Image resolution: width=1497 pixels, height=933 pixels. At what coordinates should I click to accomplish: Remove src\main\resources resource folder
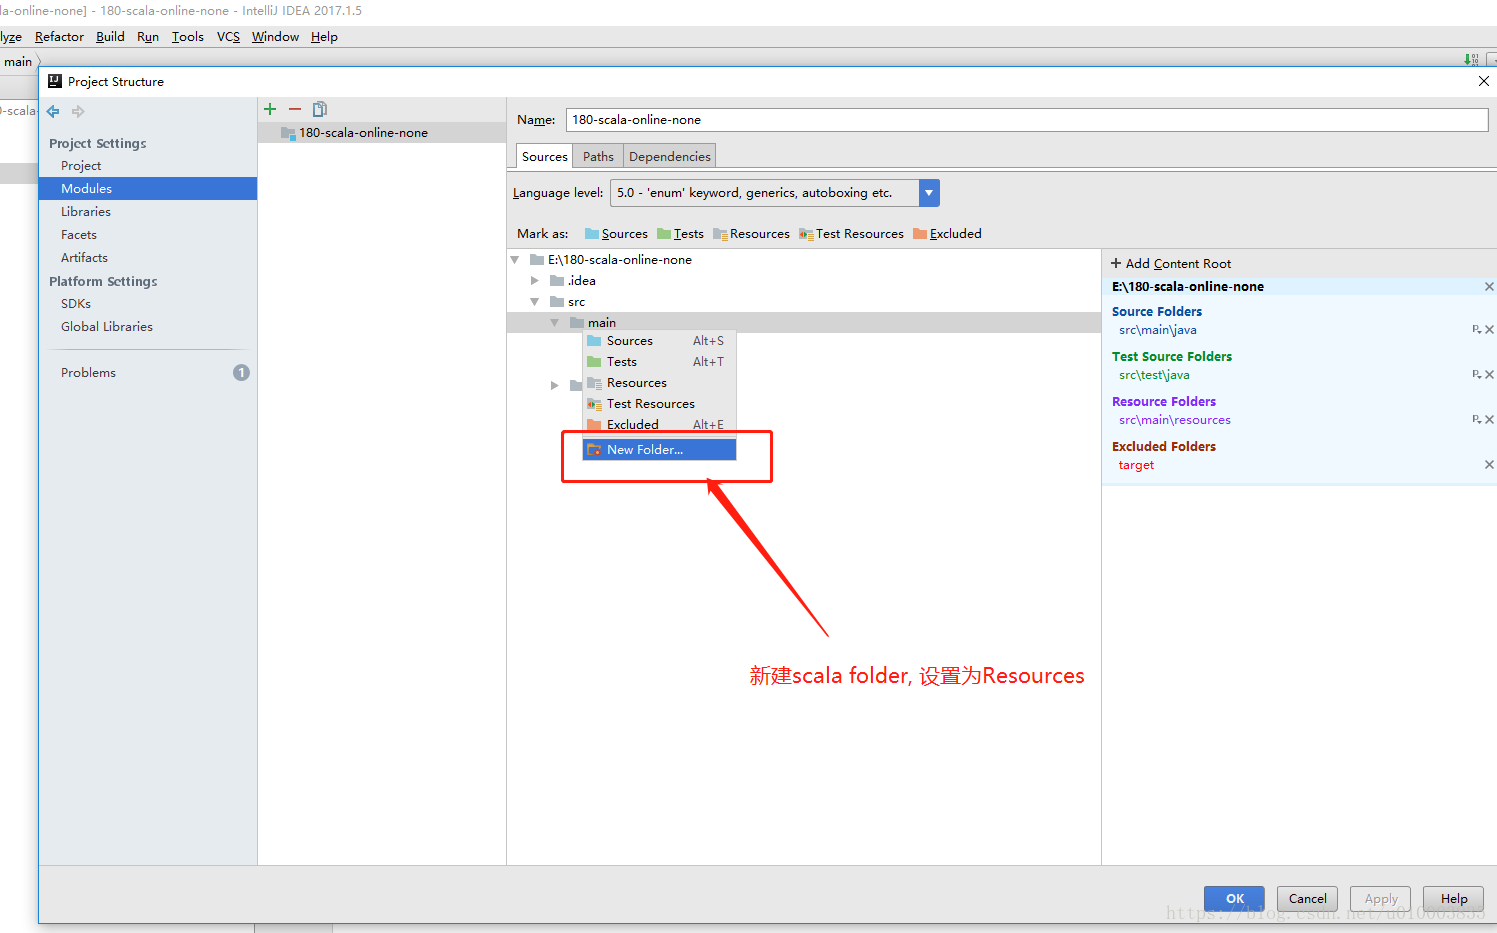click(x=1489, y=420)
